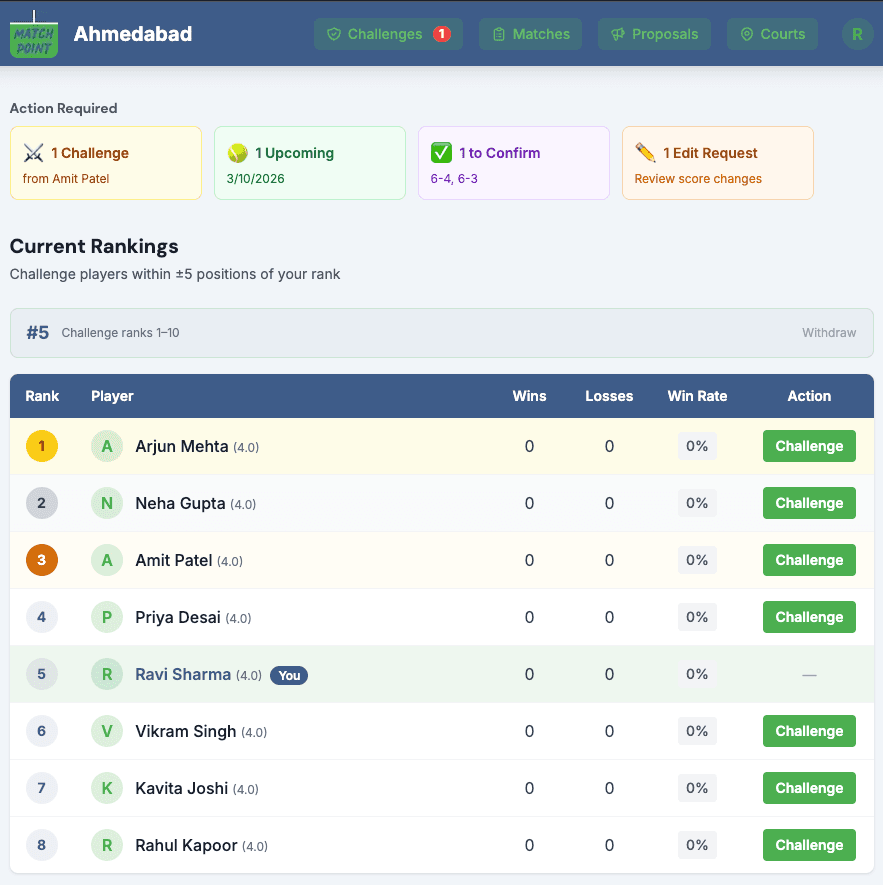Click the tennis ball upcoming icon

(x=237, y=153)
